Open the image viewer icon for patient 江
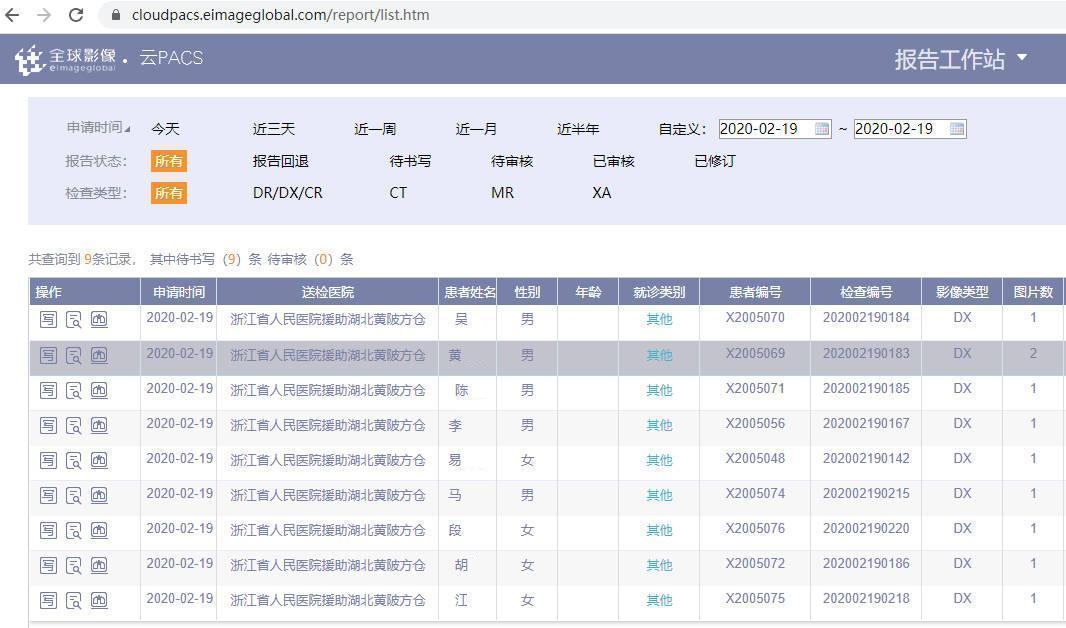This screenshot has width=1066, height=628. coord(99,600)
